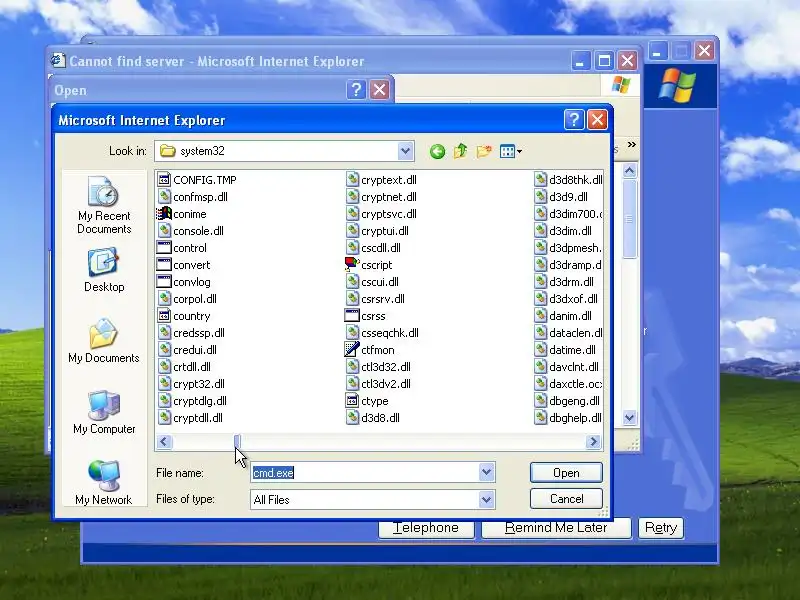
Task: Select the ctl3d32.dll file
Action: coord(379,367)
